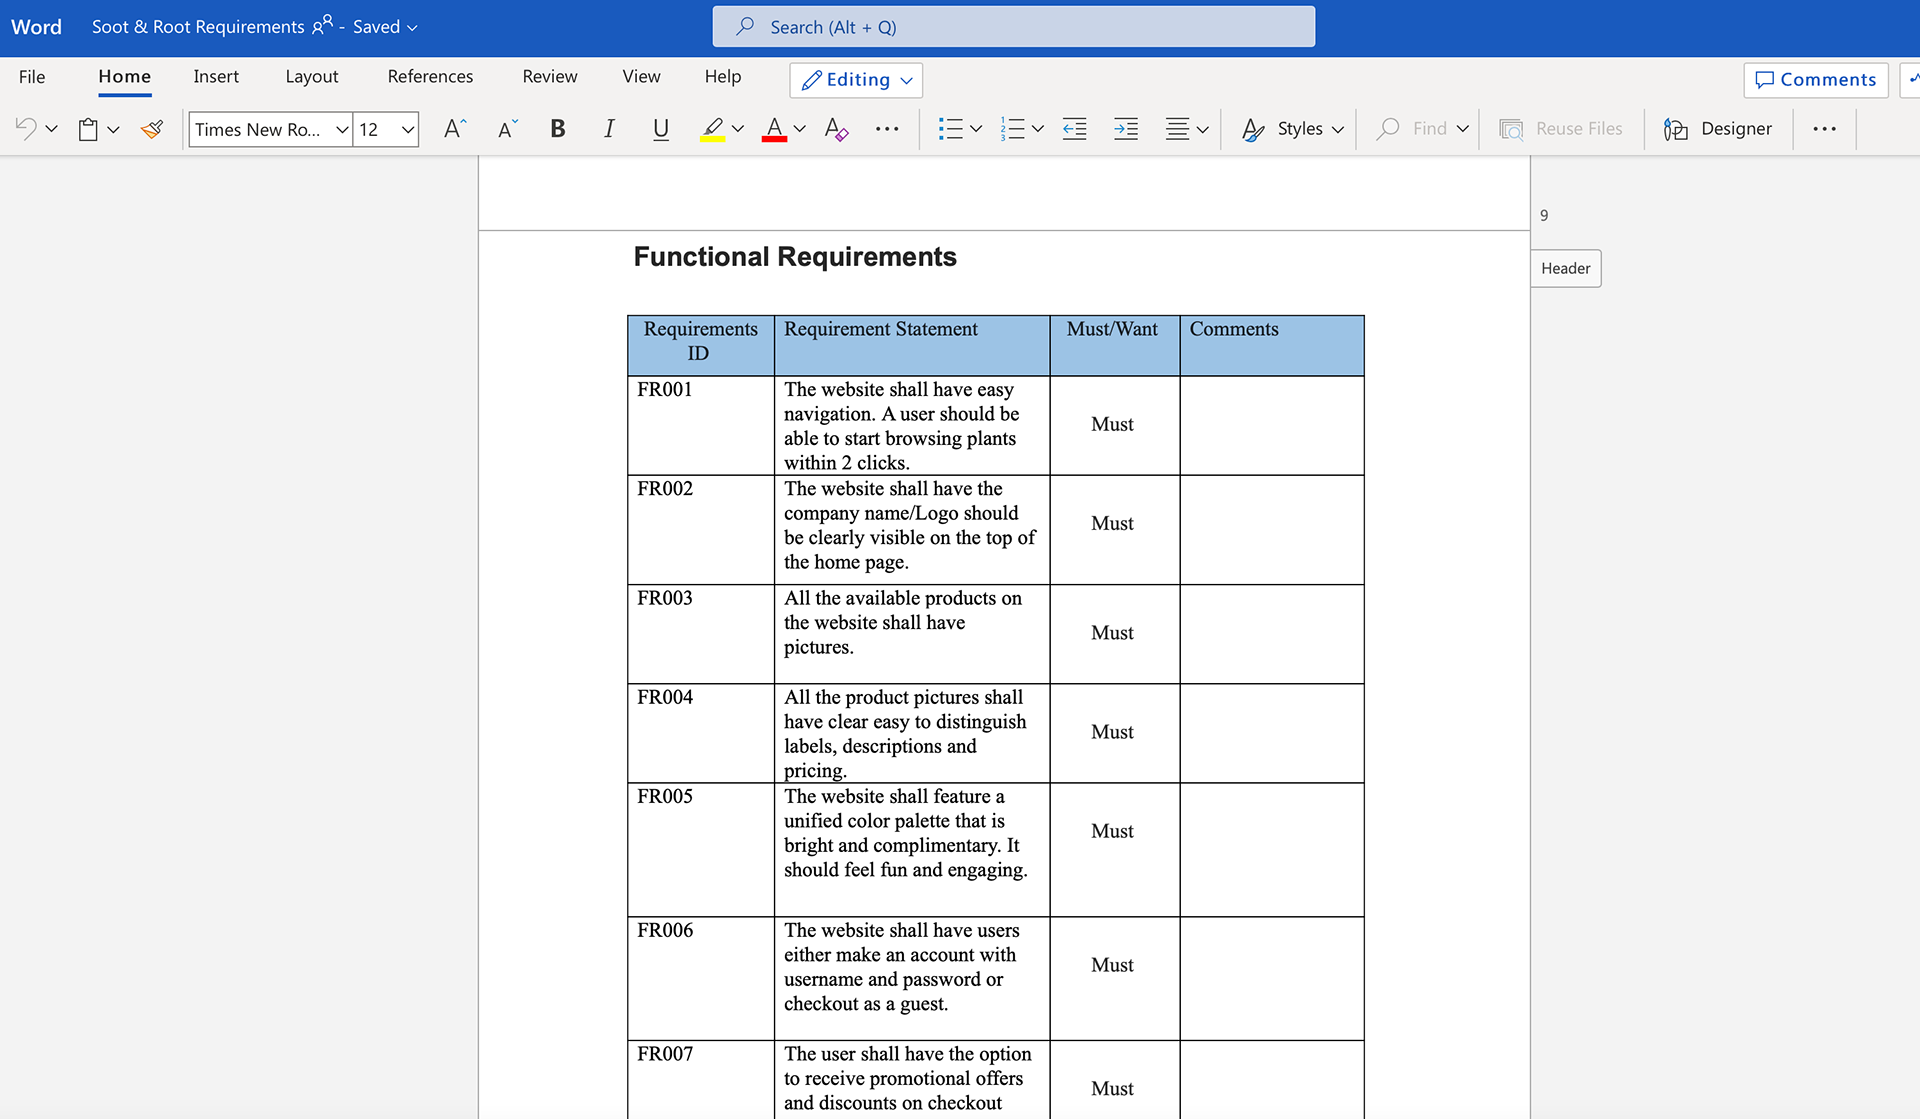Screen dimensions: 1920x1119
Task: Apply yellow text highlight color
Action: 712,129
